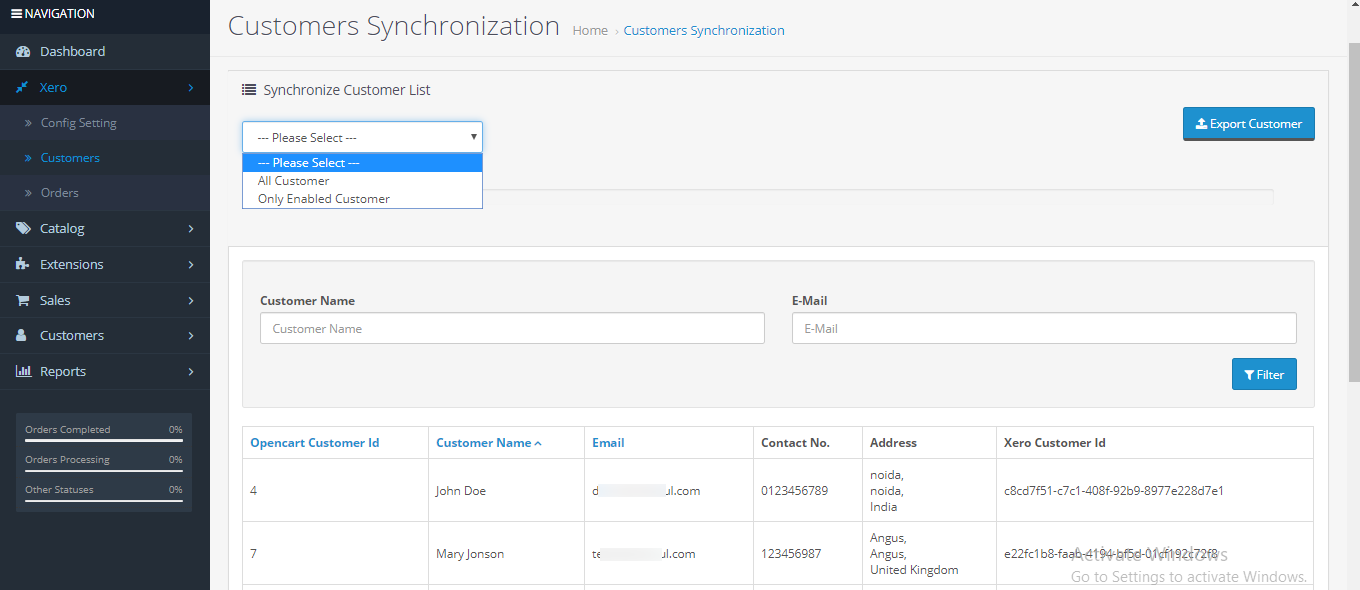Click the Xero plug icon
The width and height of the screenshot is (1360, 590).
coord(22,88)
